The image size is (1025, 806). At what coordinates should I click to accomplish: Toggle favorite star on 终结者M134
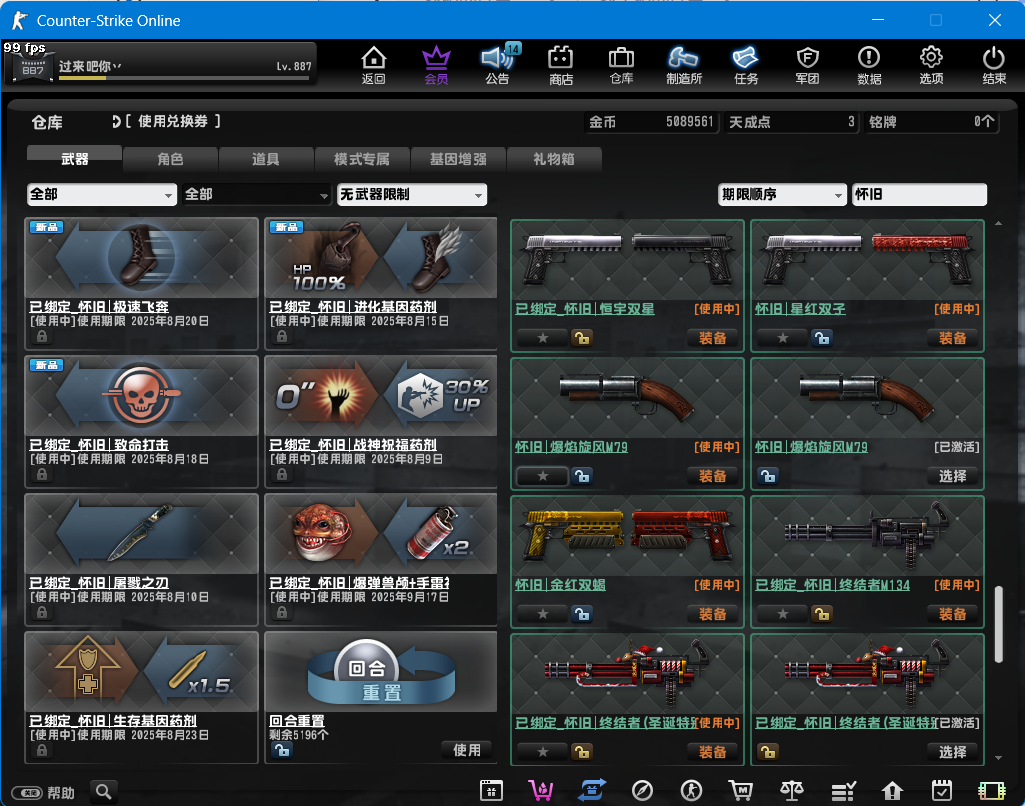click(x=782, y=614)
